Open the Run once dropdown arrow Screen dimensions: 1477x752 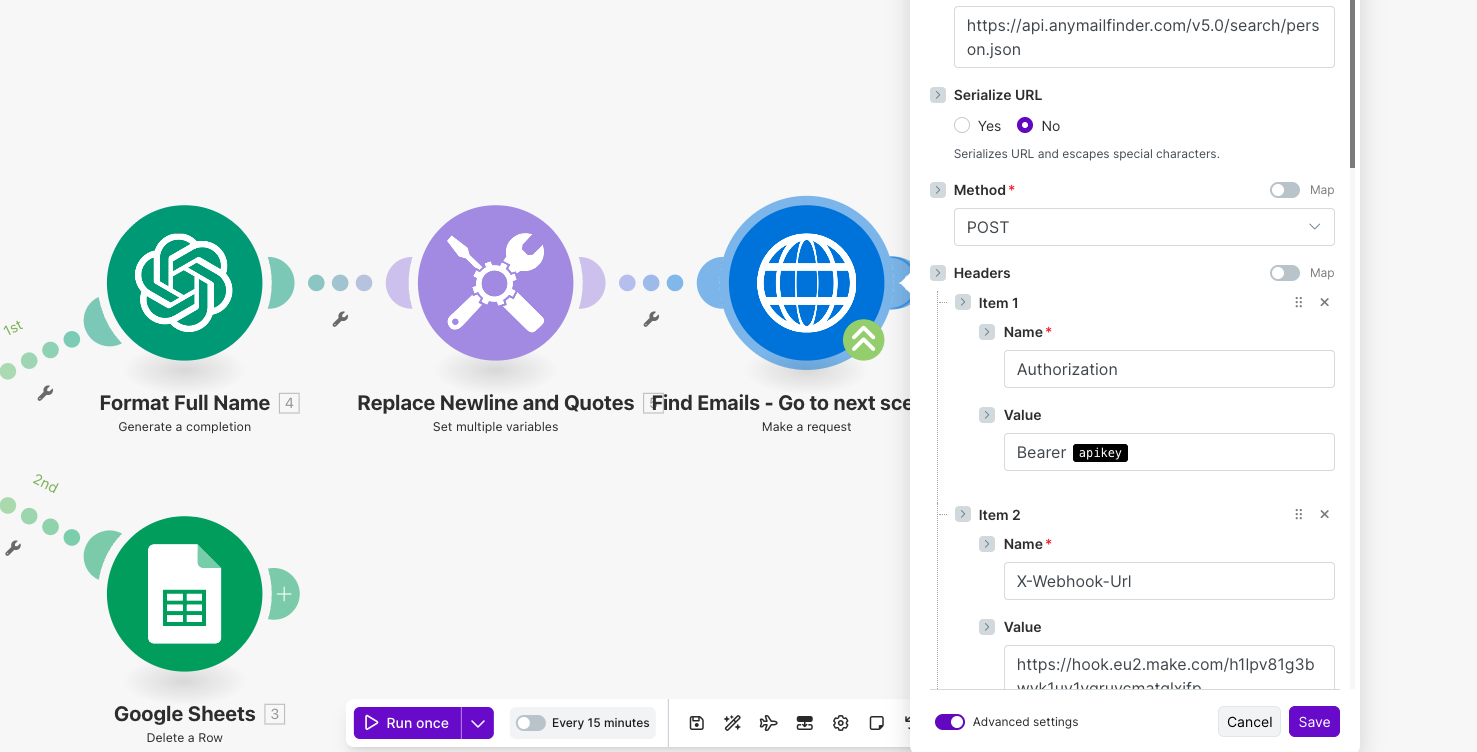(x=478, y=723)
